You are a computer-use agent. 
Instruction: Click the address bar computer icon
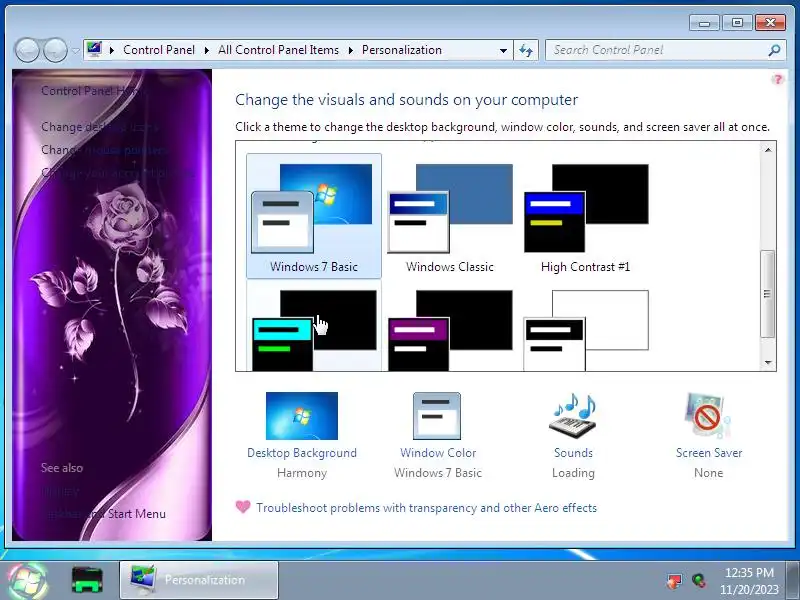tap(94, 49)
